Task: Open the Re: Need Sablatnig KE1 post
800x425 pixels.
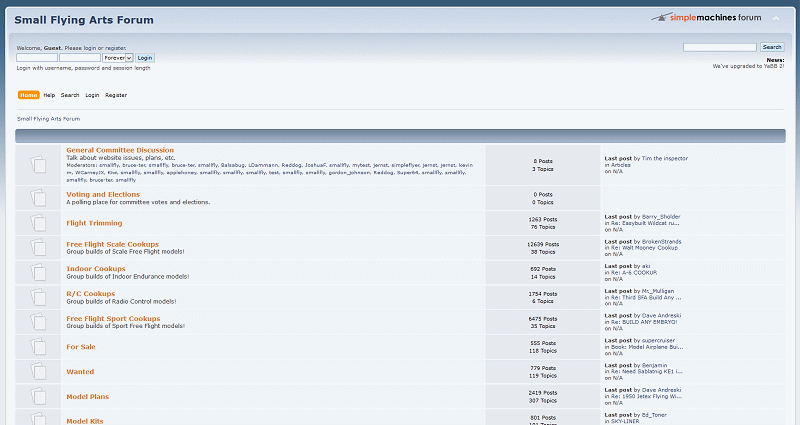Action: point(647,372)
